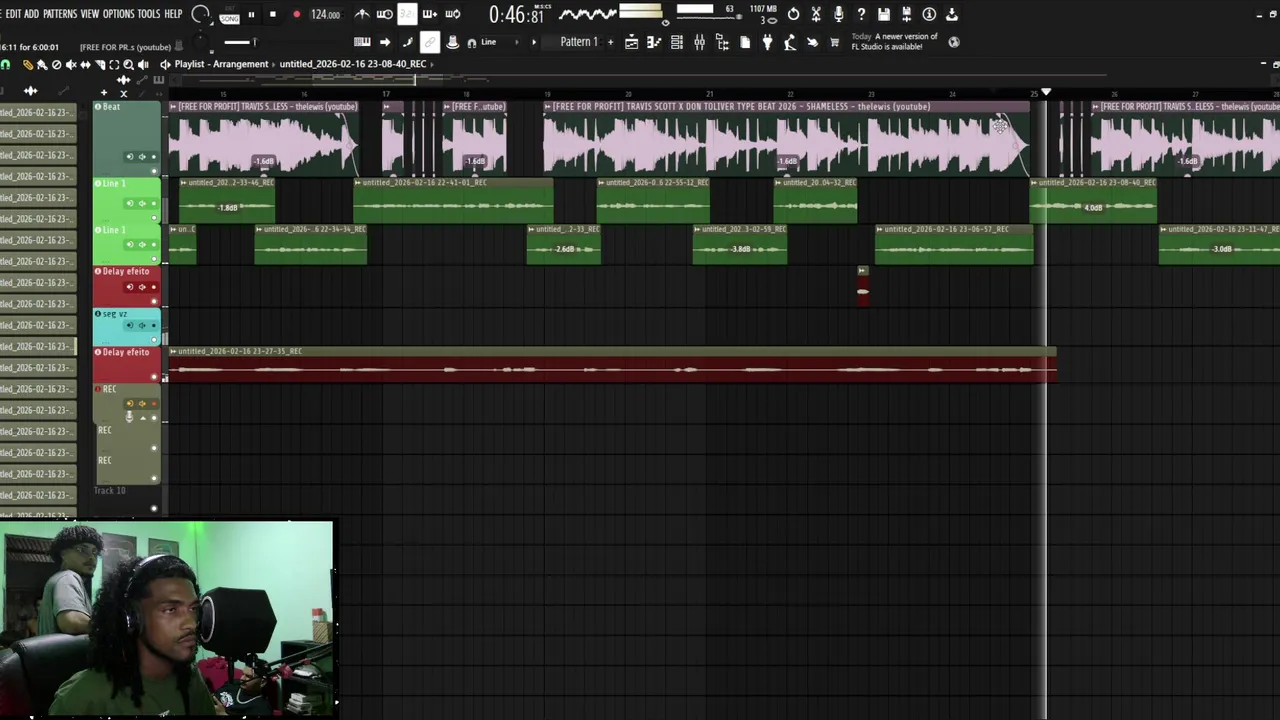Screen dimensions: 1280x720
Task: Open the undo history icon
Action: [793, 14]
